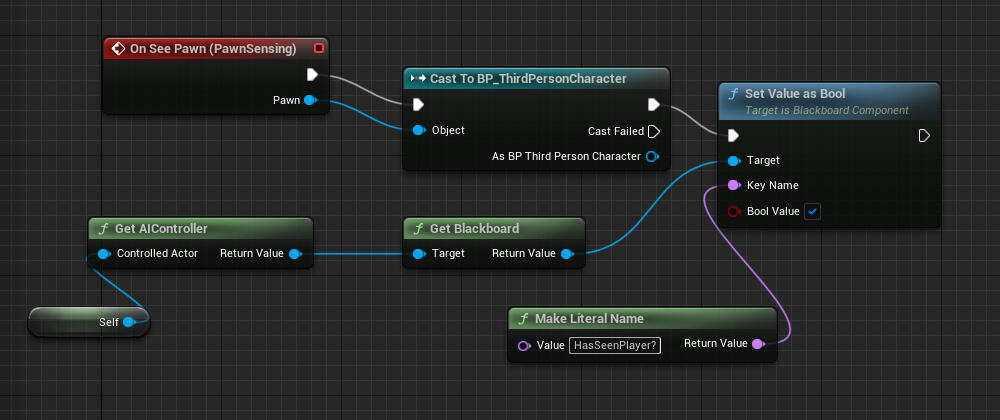Click the On See Pawn execution output pin

click(x=312, y=74)
